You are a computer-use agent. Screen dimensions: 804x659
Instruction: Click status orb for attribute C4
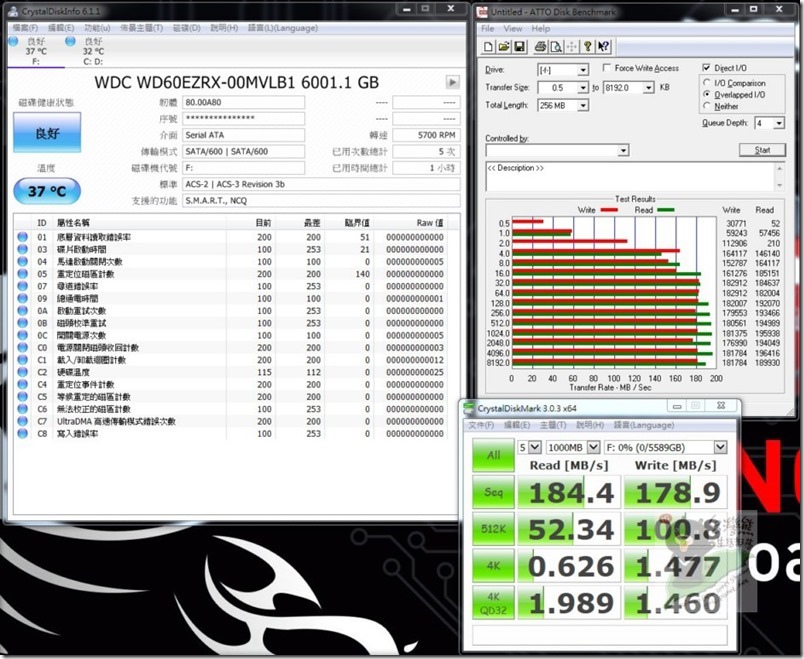click(23, 385)
